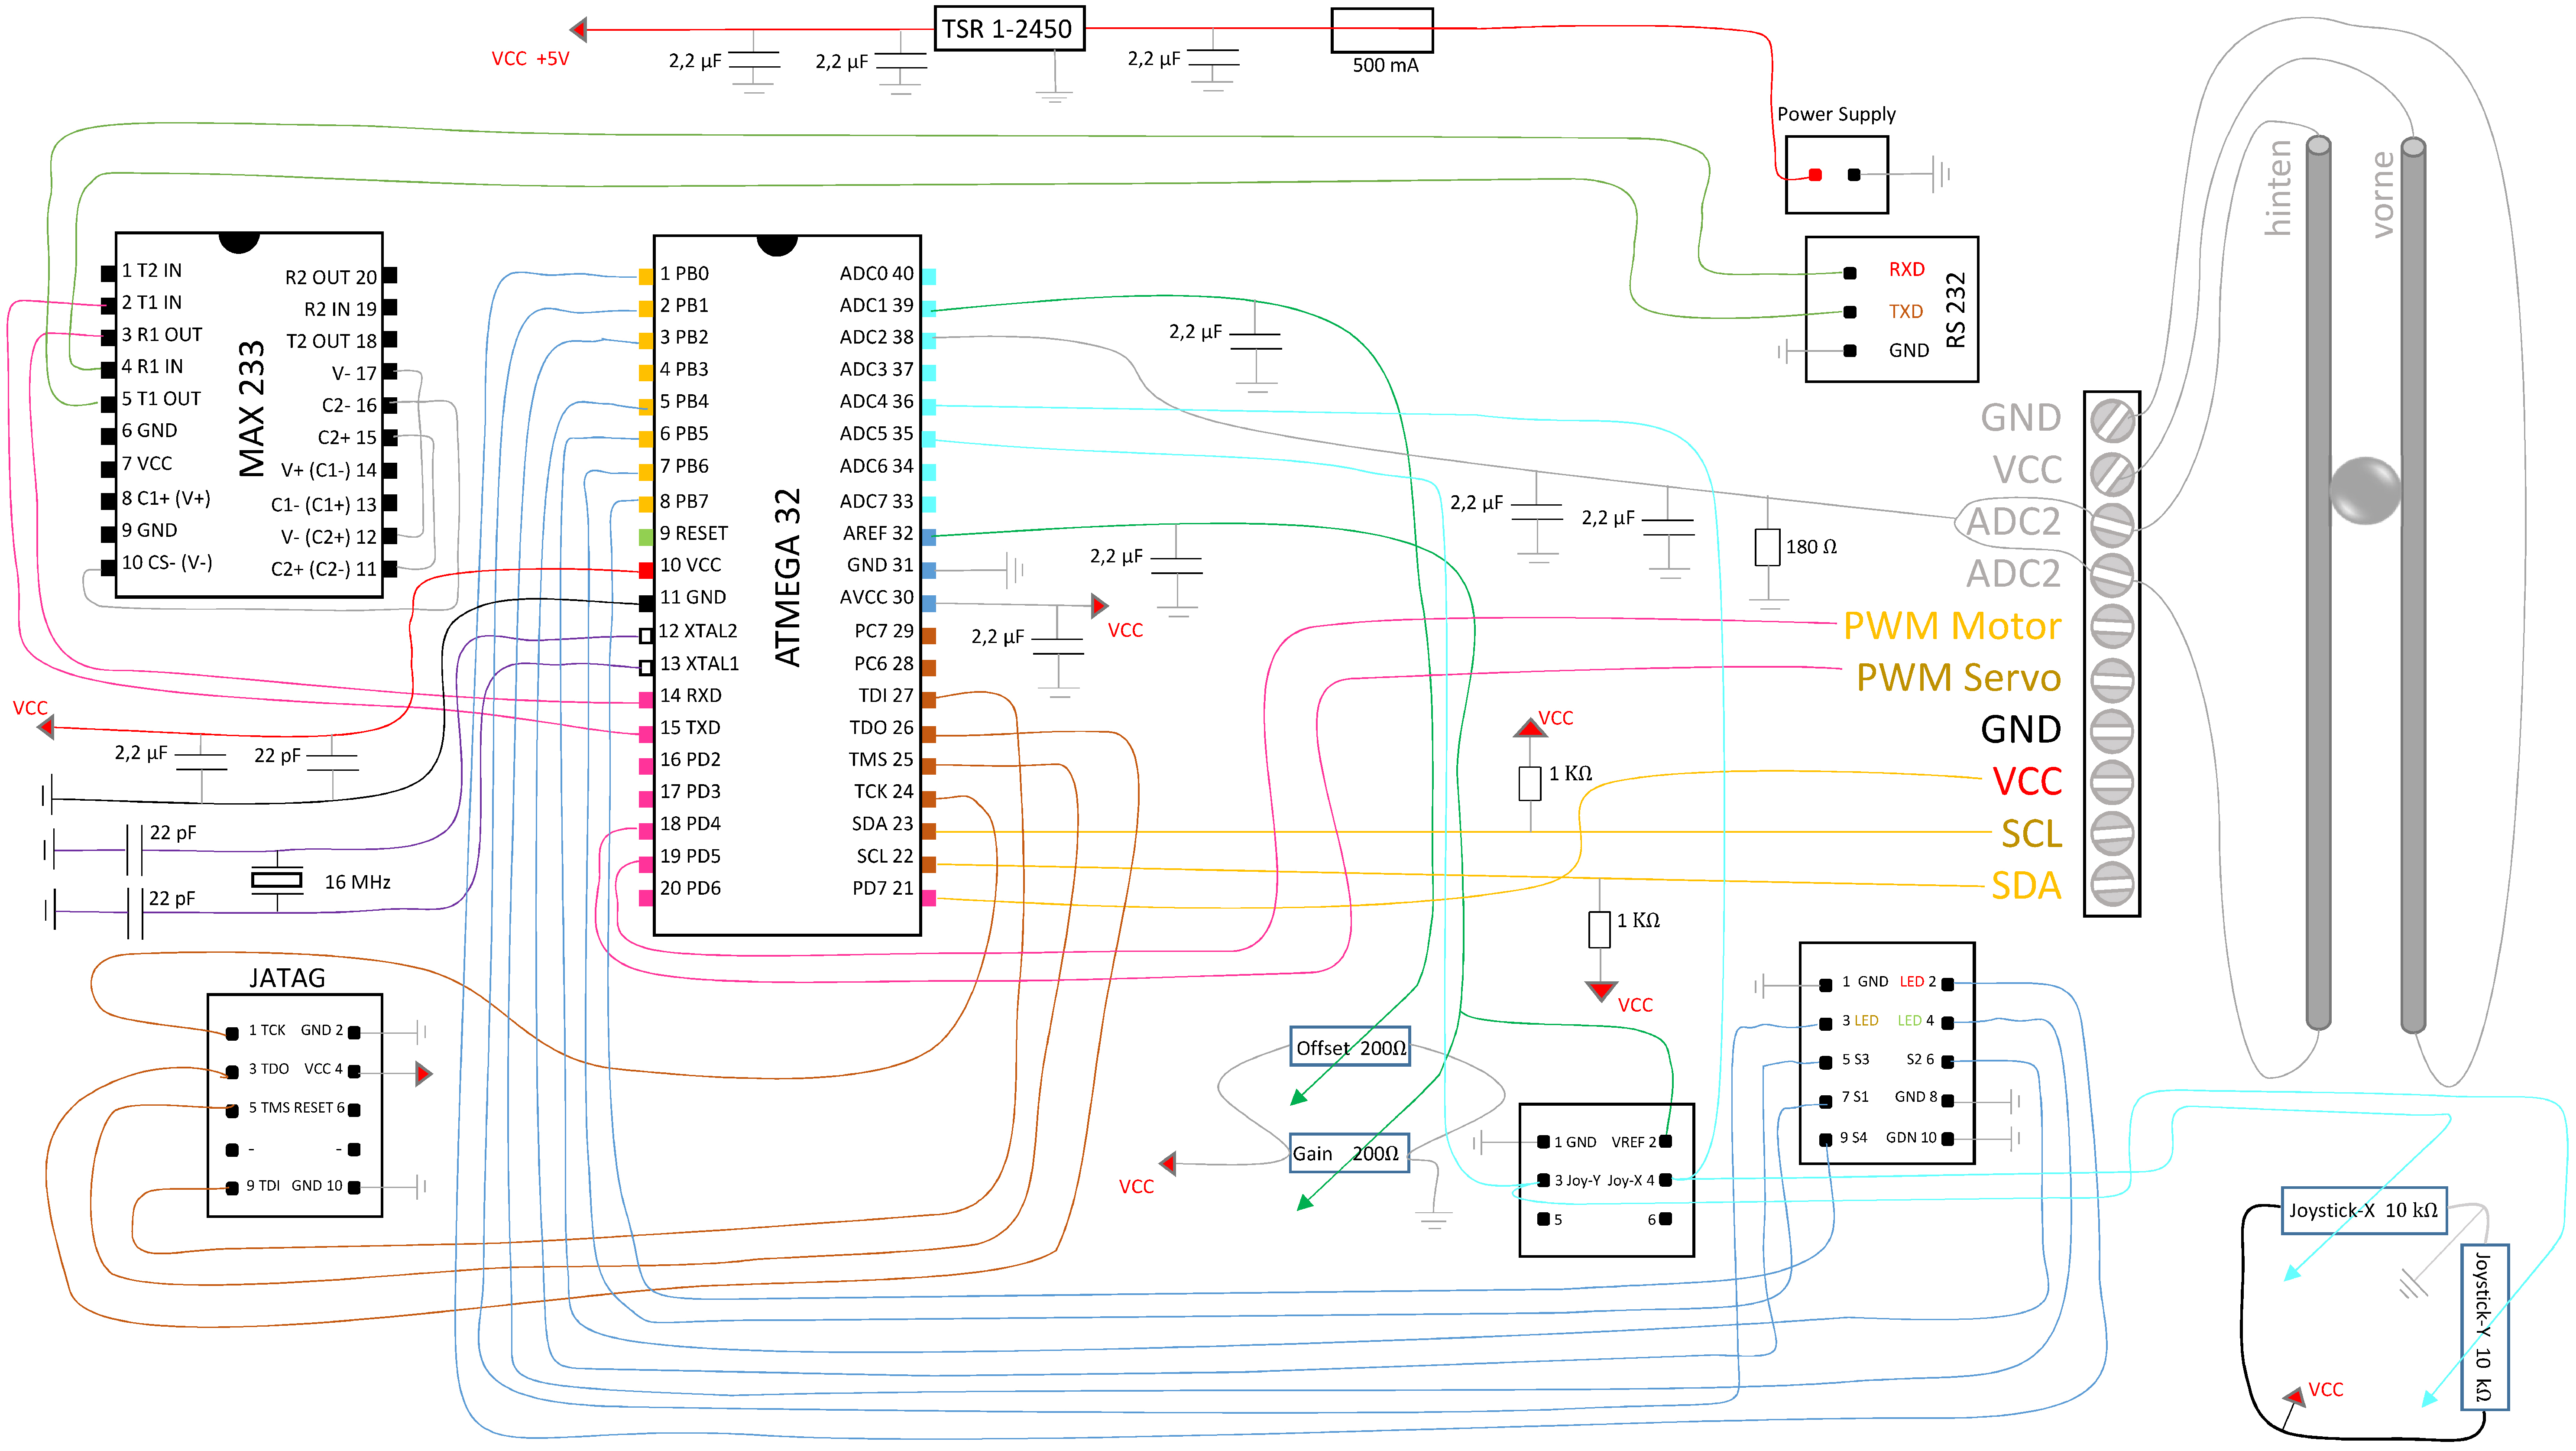Click the RXD pin on RS 232
Image resolution: width=2576 pixels, height=1451 pixels.
click(1849, 273)
